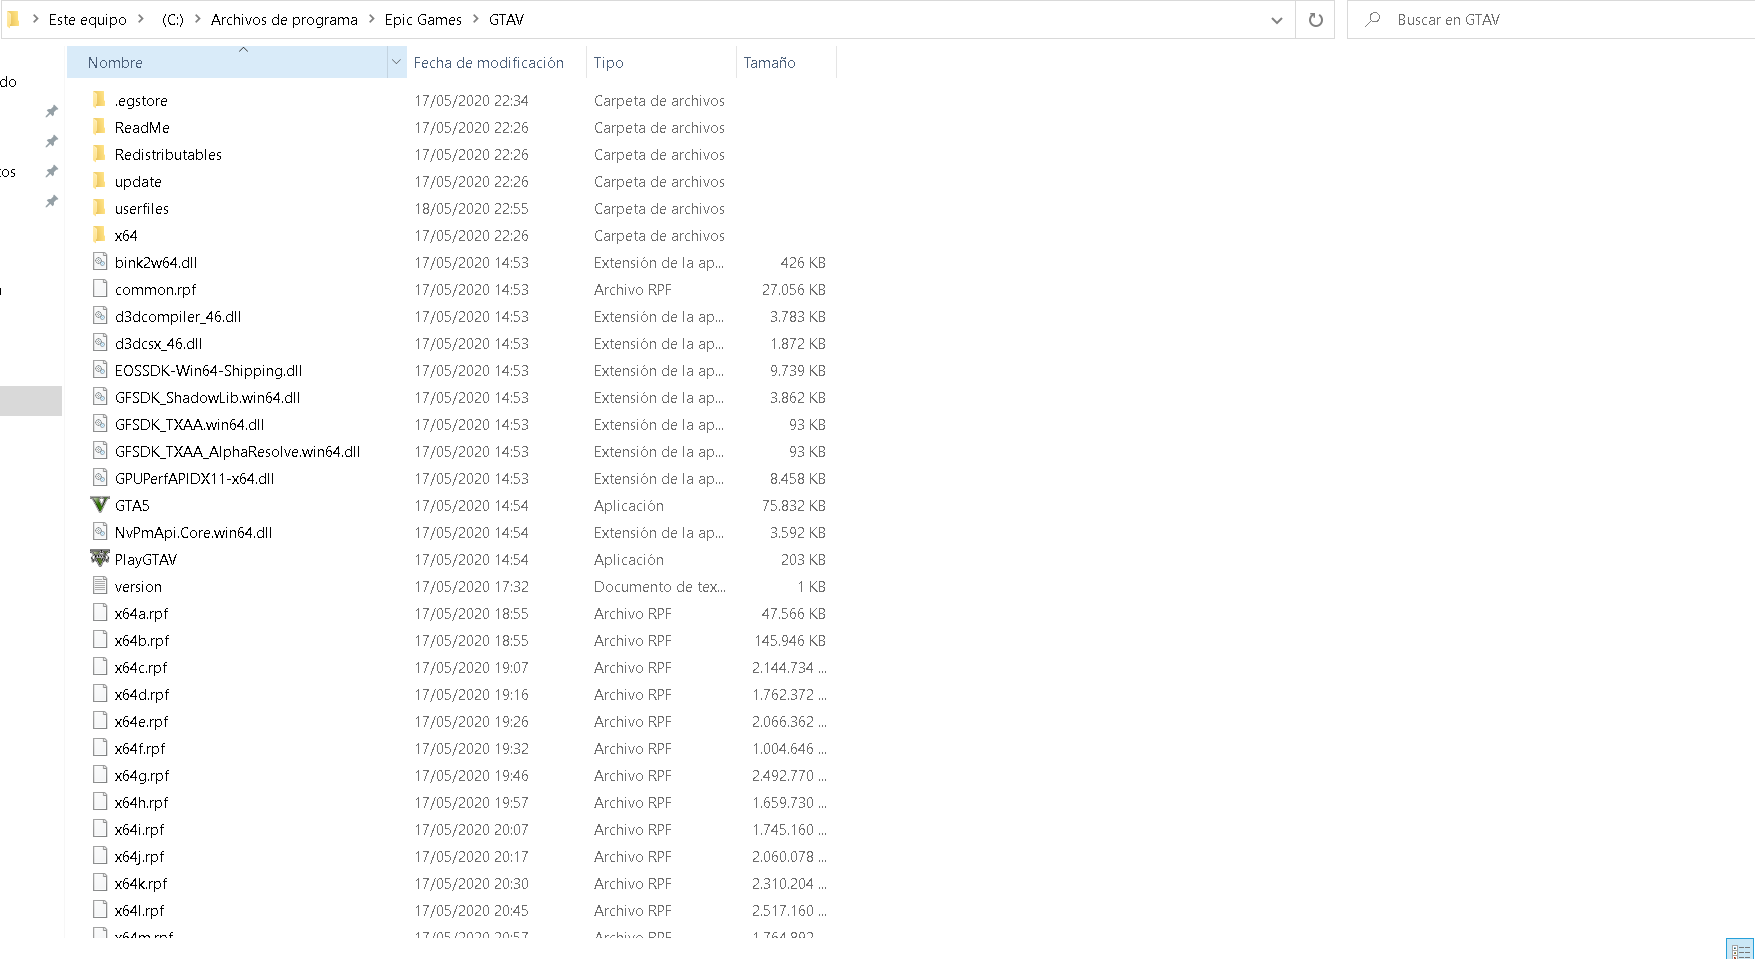Screen dimensions: 1755x959
Task: Click the GTA5 application icon
Action: (100, 505)
